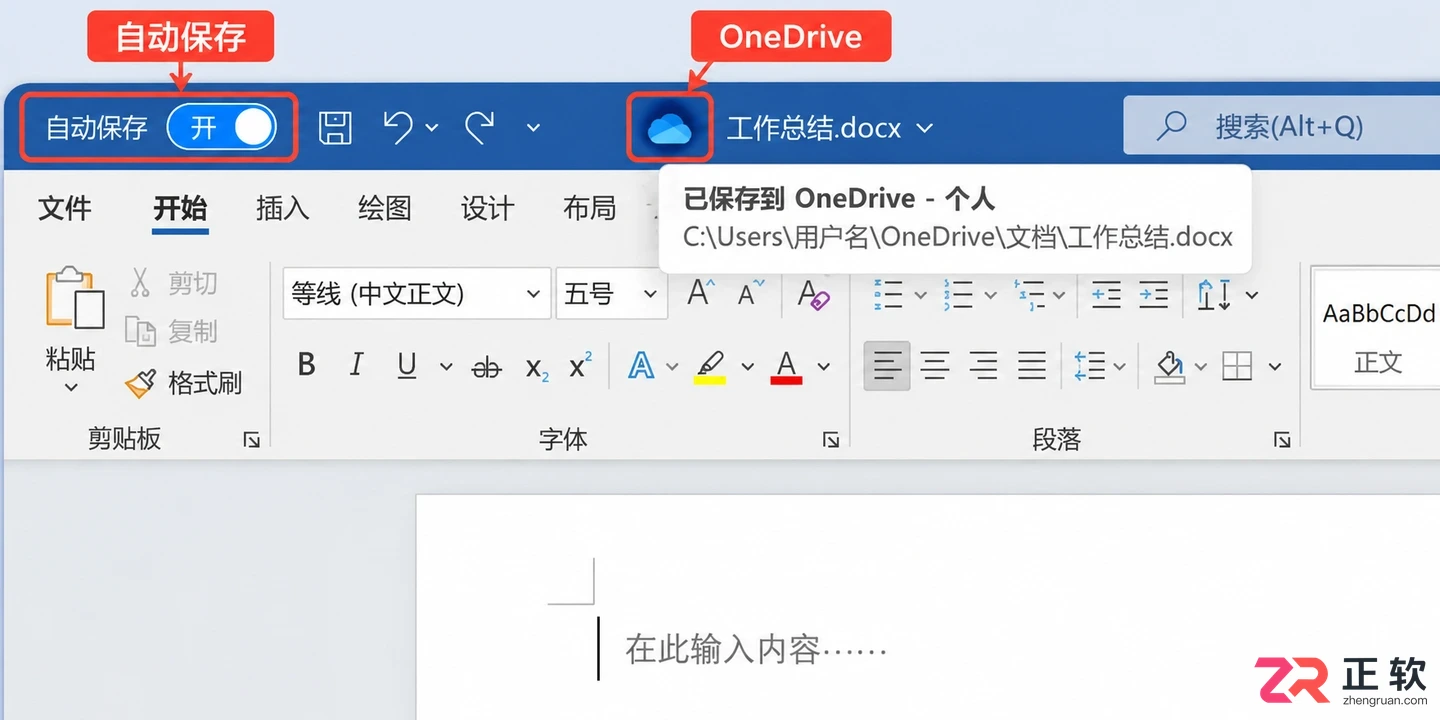The width and height of the screenshot is (1440, 720).
Task: Center-align the paragraph
Action: [x=935, y=366]
